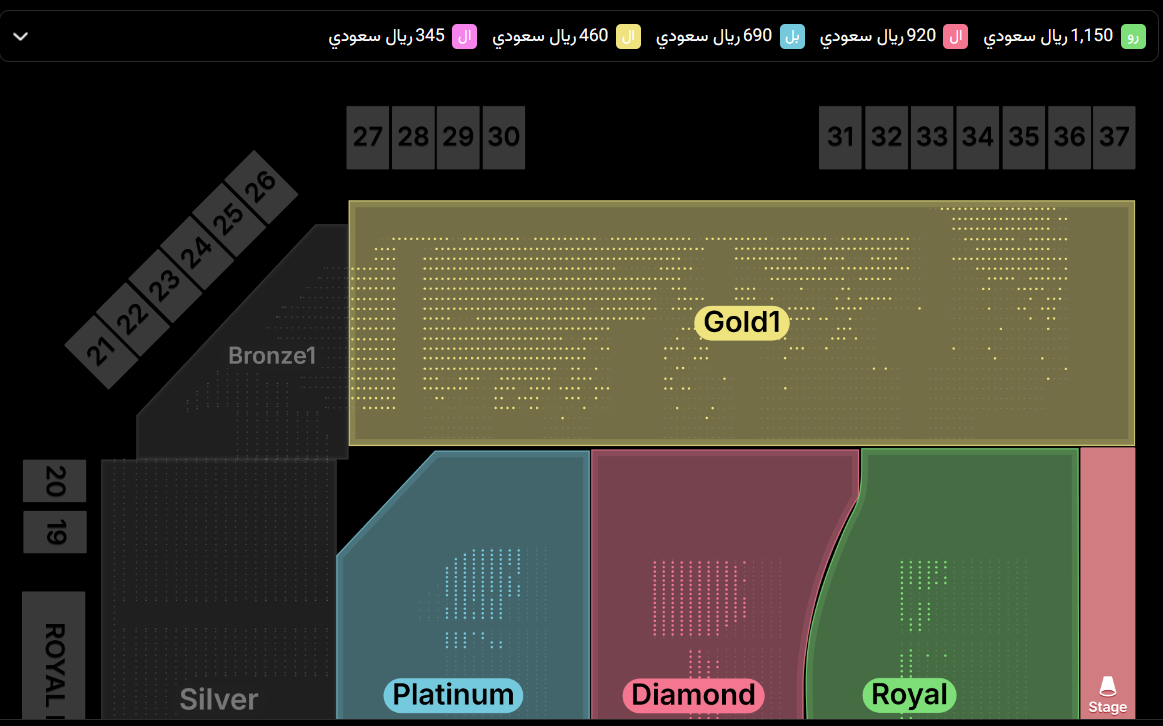Click box number 31
This screenshot has width=1163, height=726.
click(841, 137)
